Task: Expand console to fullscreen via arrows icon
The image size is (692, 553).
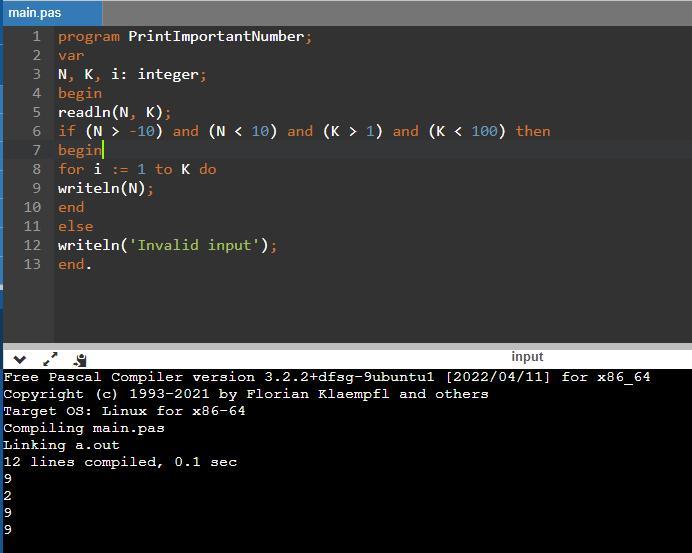Action: click(x=50, y=359)
